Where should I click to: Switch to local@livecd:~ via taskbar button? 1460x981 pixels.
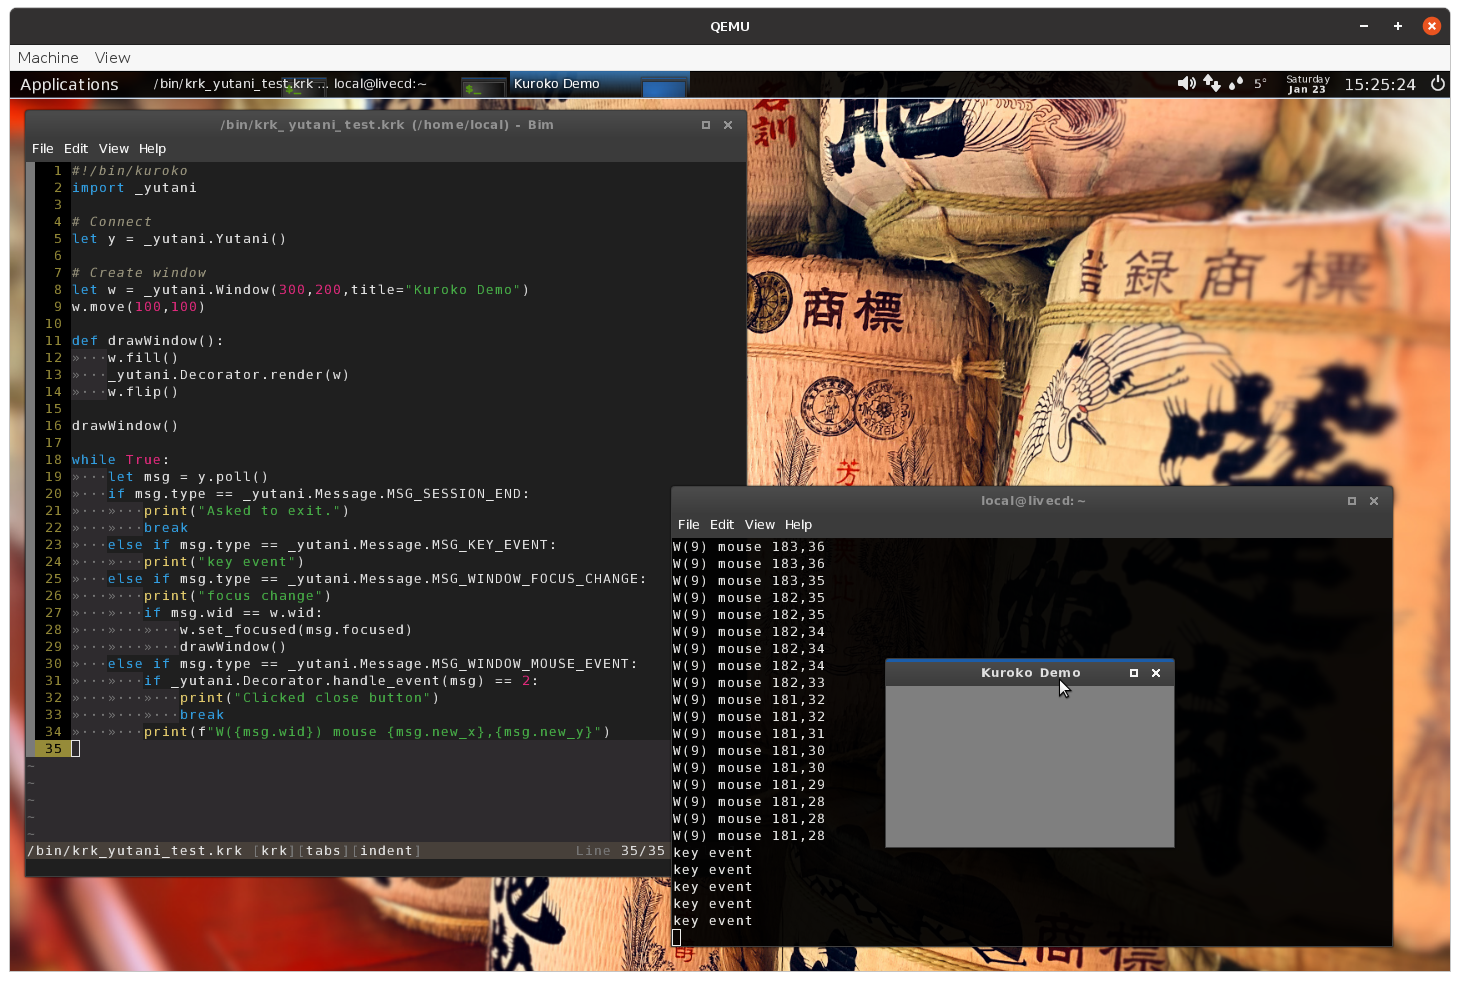(380, 84)
